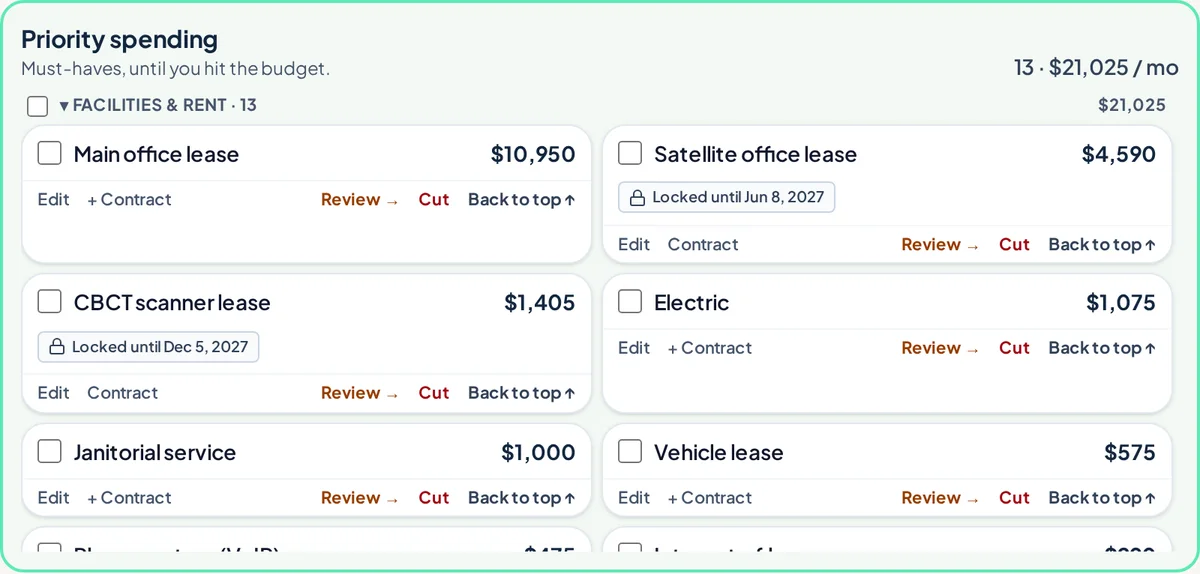
Task: Click the Main office lease title
Action: click(156, 154)
